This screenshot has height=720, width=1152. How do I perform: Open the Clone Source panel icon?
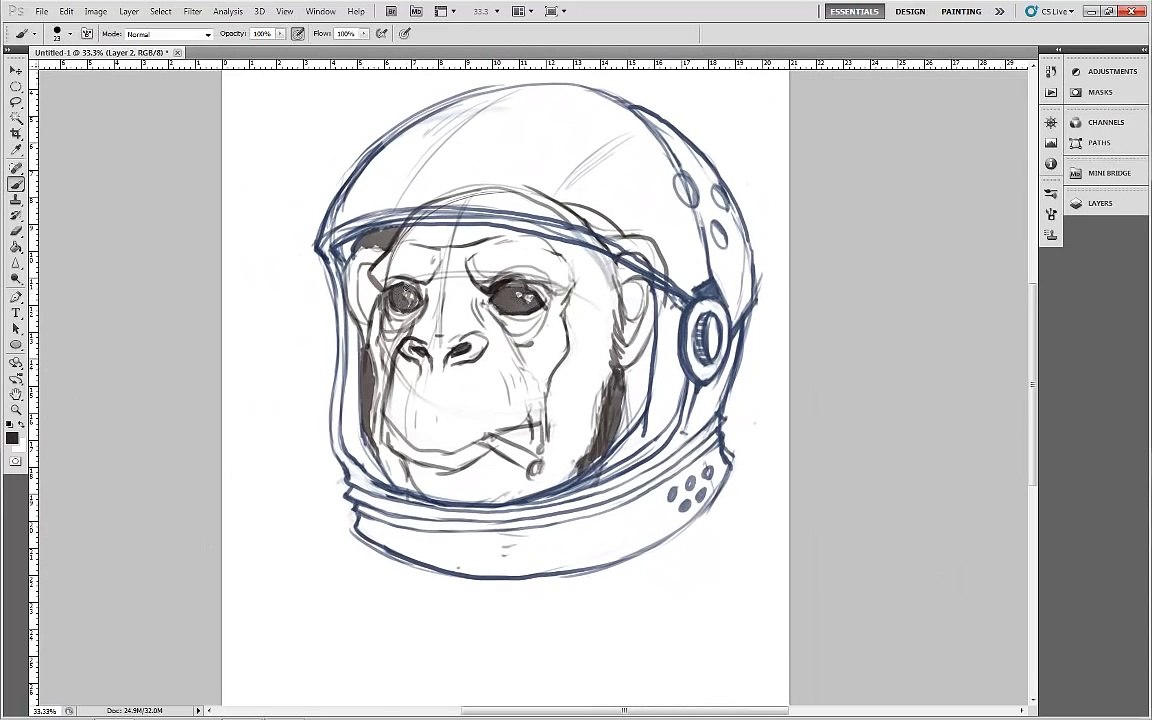(1051, 235)
